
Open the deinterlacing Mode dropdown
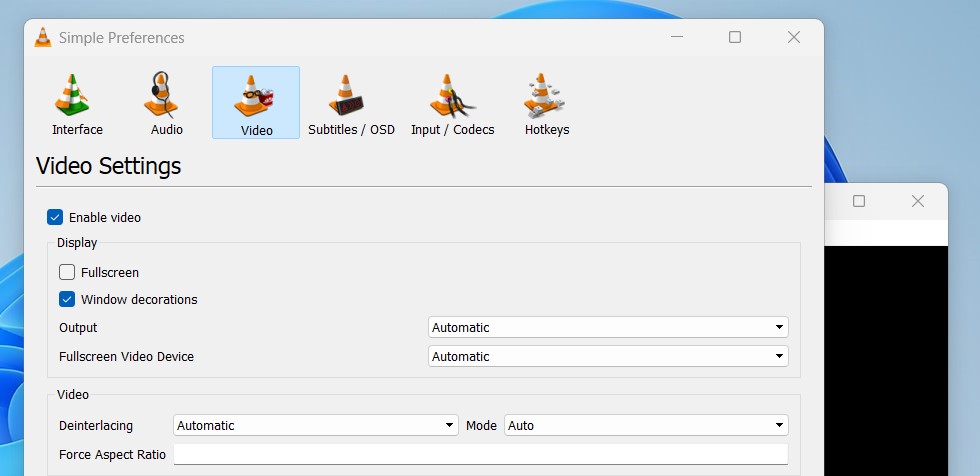646,425
